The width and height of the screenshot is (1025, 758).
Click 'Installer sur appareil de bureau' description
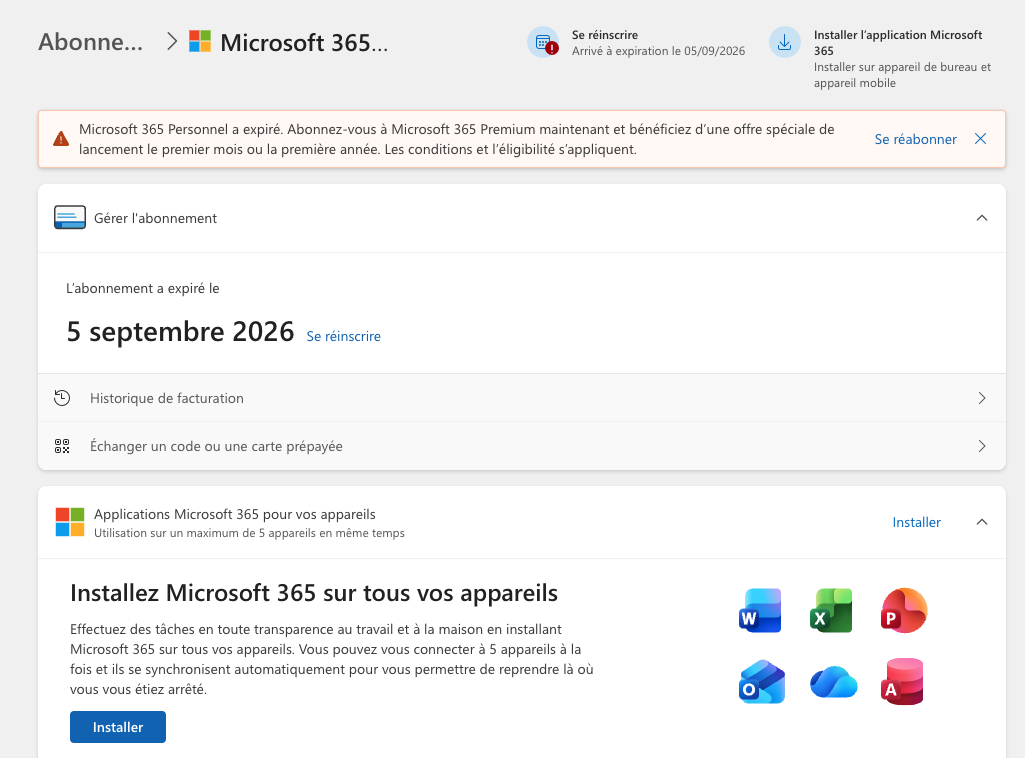(x=902, y=75)
